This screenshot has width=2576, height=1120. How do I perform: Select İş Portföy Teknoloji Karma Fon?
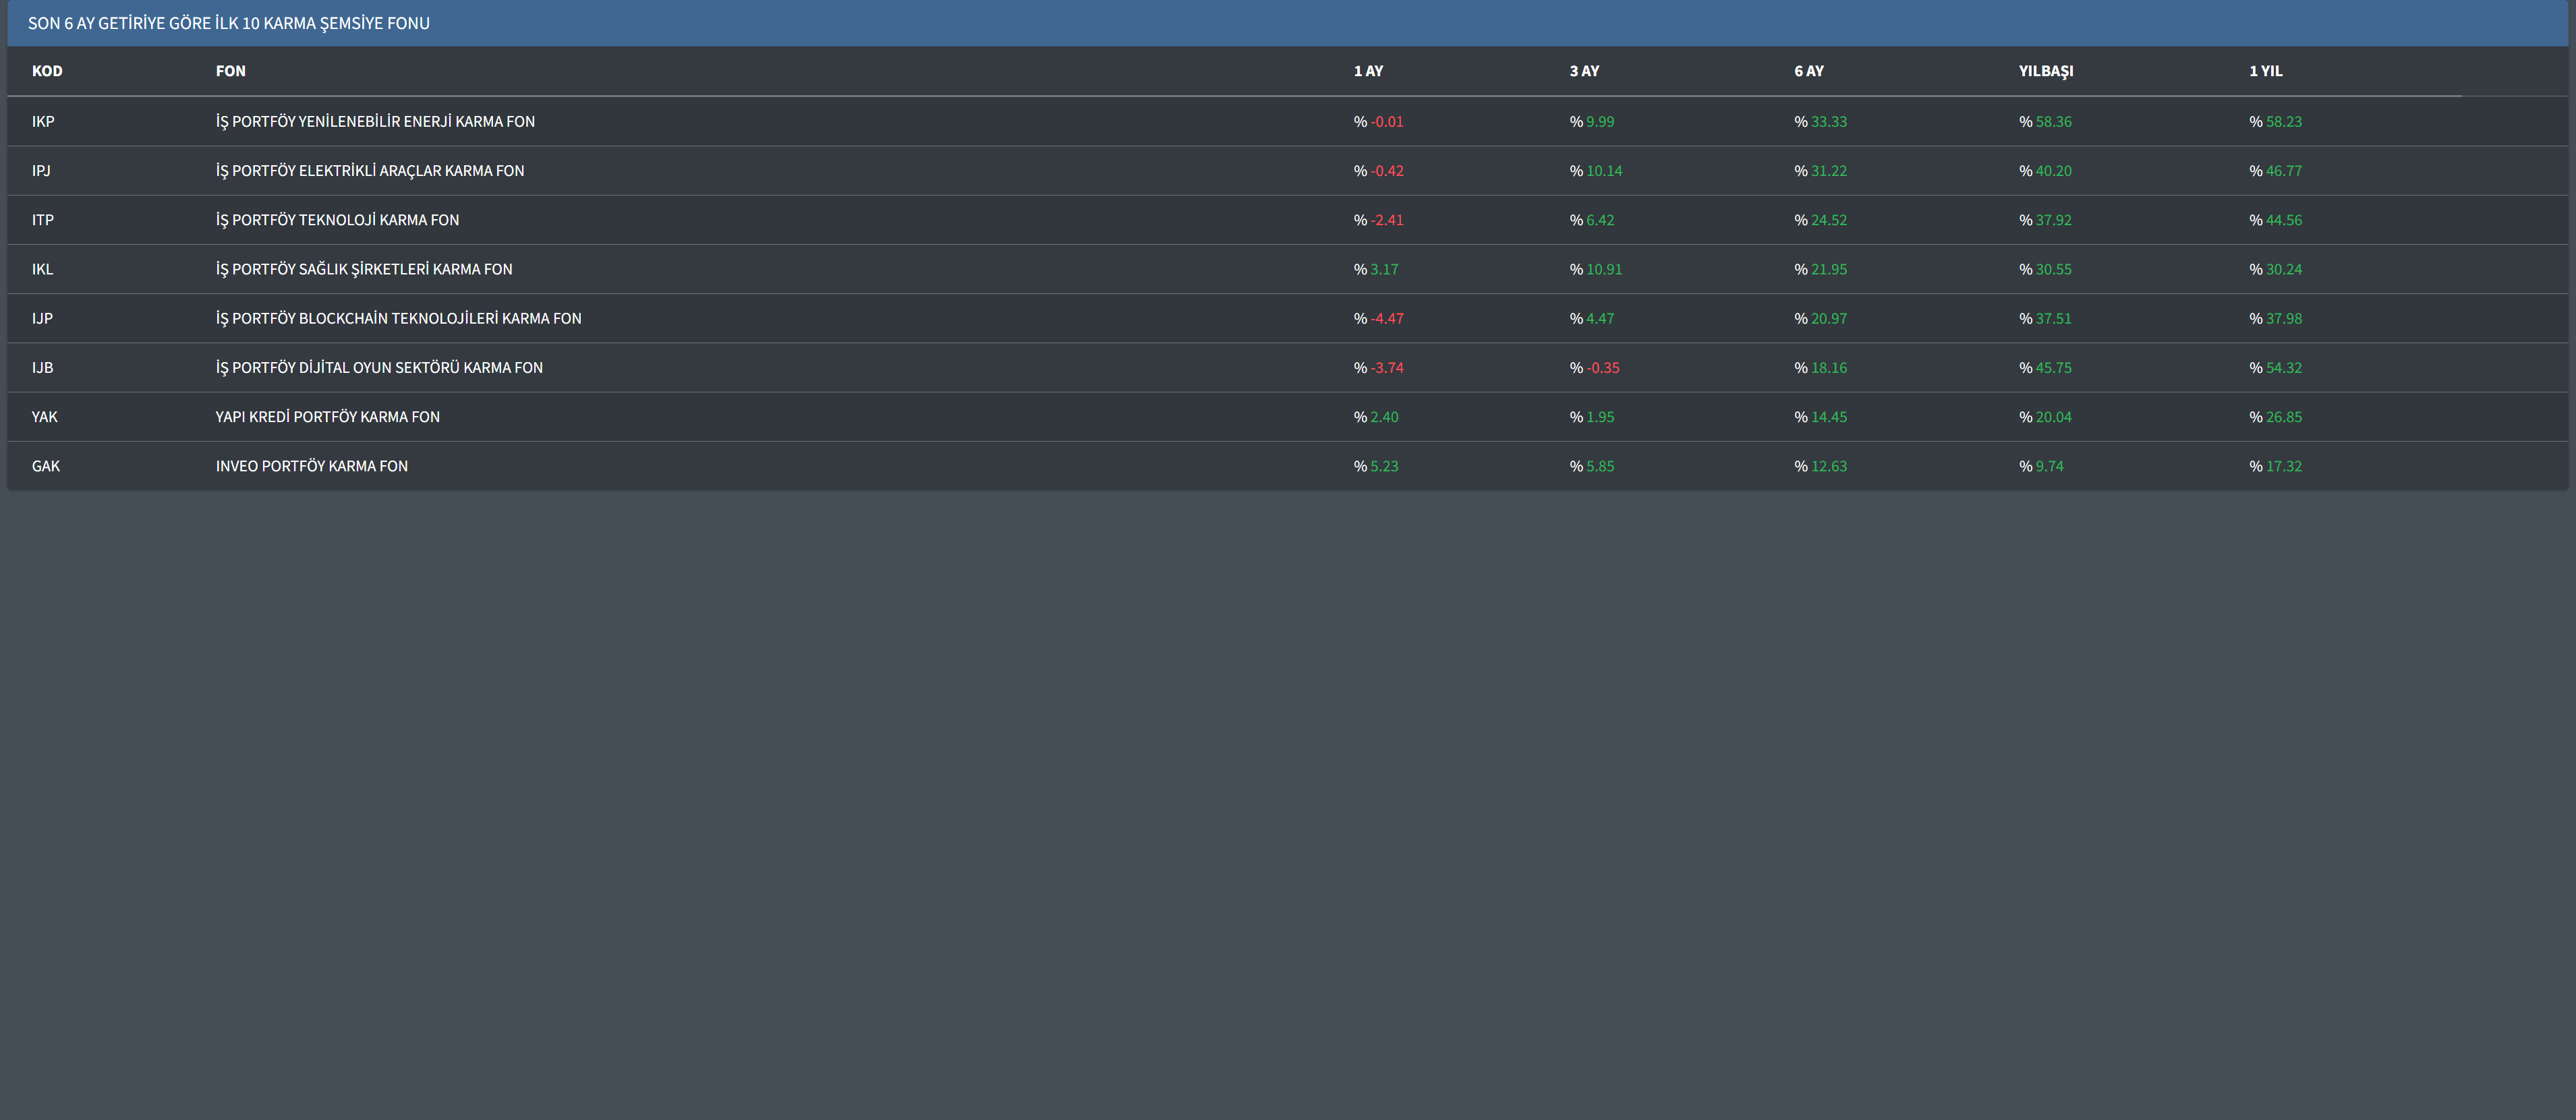(x=337, y=220)
